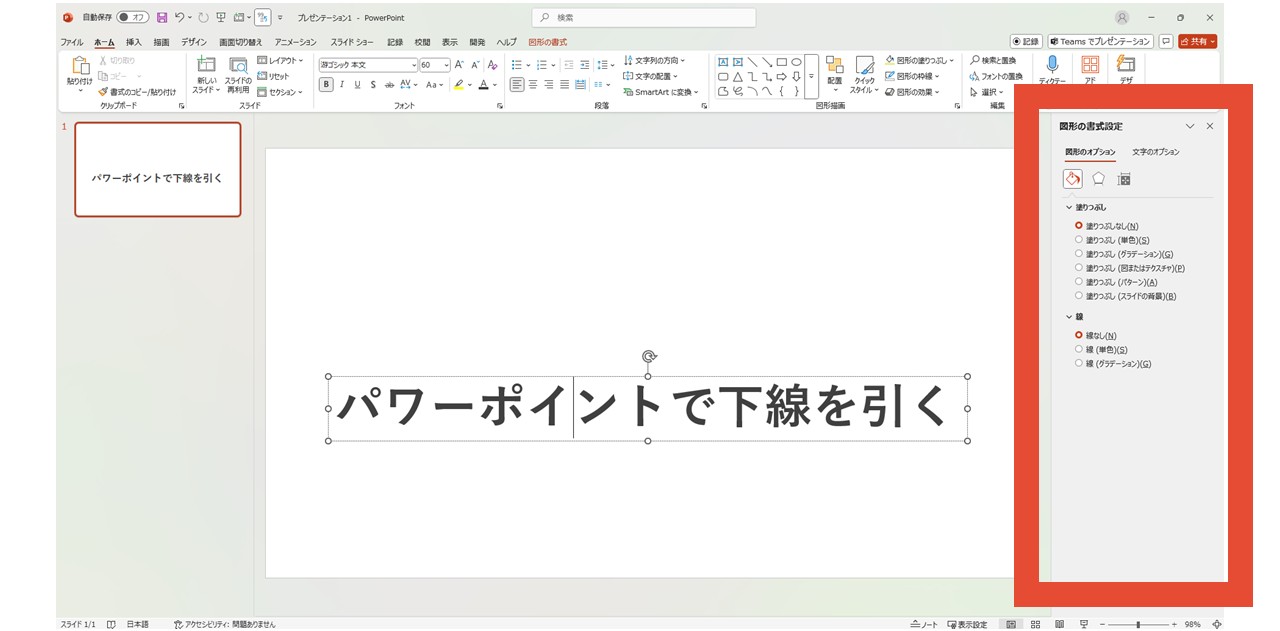Click the New Slide (新しいスライド) icon
Image resolution: width=1280 pixels, height=631 pixels.
(x=206, y=64)
